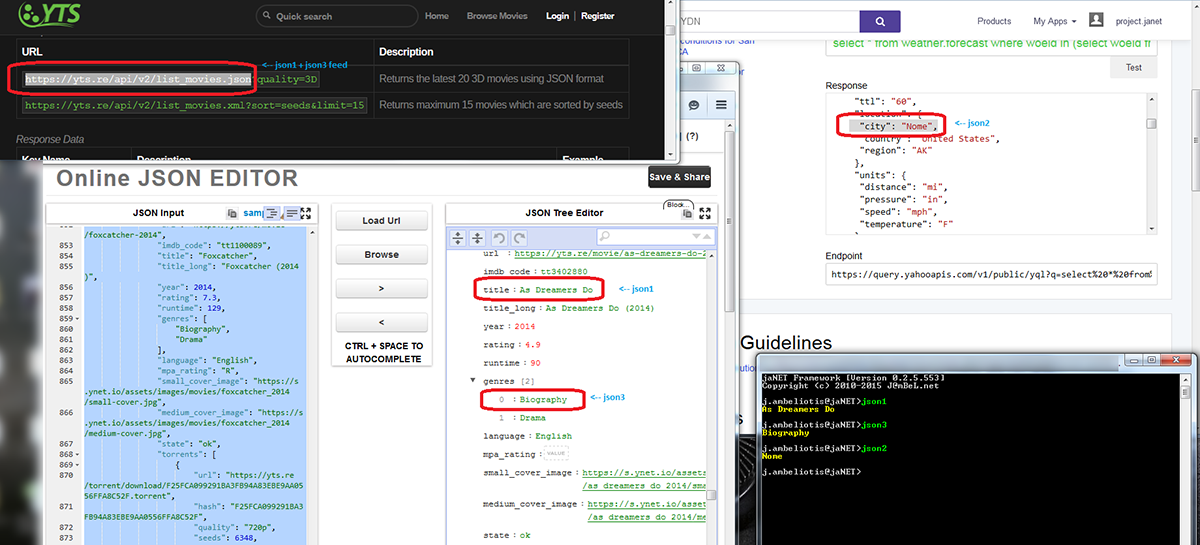Select the list_movies.json quality=3D URL

click(x=173, y=79)
